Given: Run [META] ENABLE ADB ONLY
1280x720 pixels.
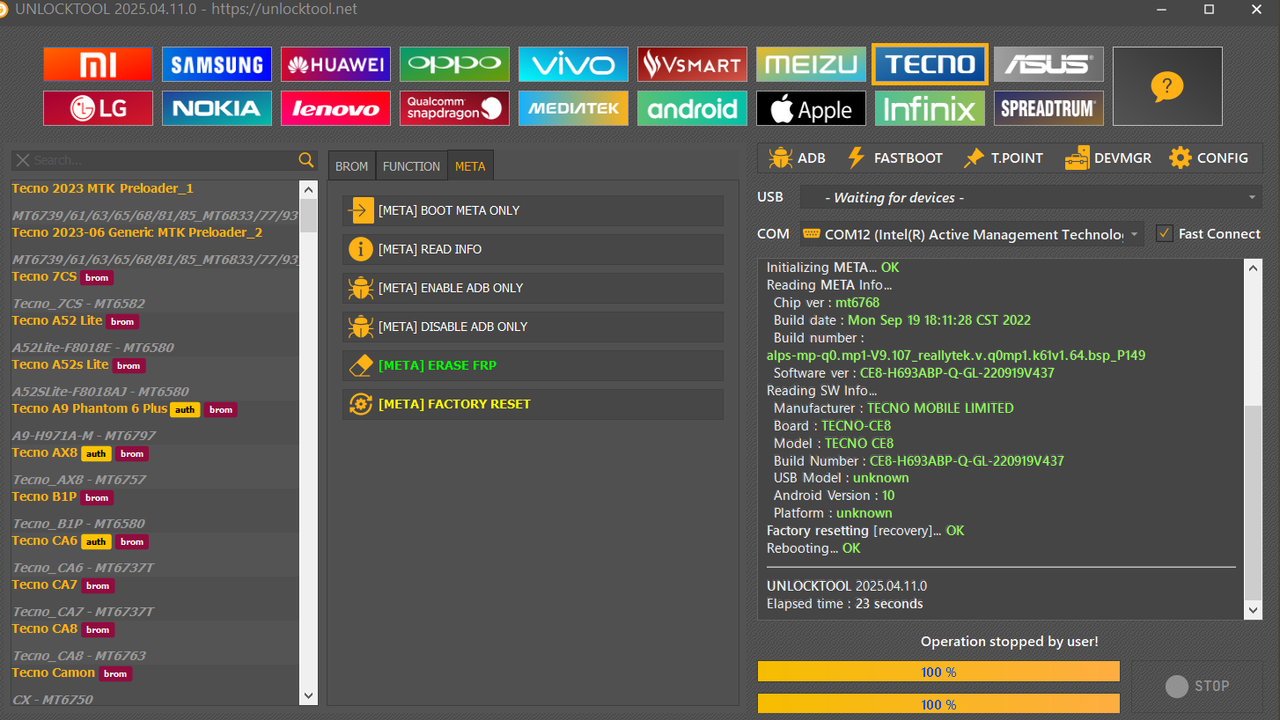Looking at the screenshot, I should click(x=533, y=288).
